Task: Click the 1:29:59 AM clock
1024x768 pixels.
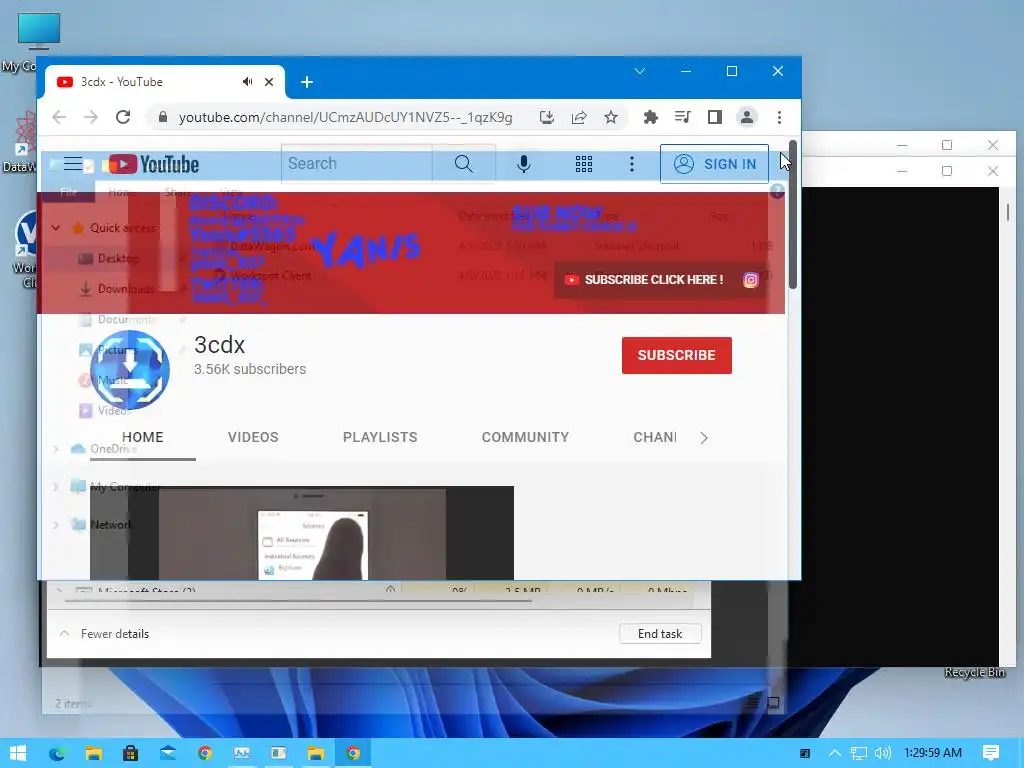Action: 933,753
